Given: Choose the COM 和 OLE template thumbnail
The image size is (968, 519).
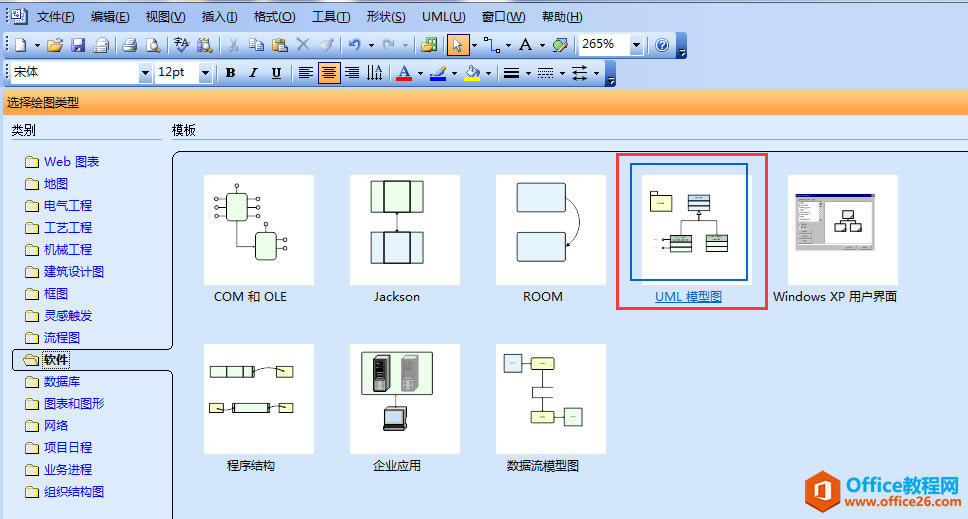Looking at the screenshot, I should click(x=259, y=230).
